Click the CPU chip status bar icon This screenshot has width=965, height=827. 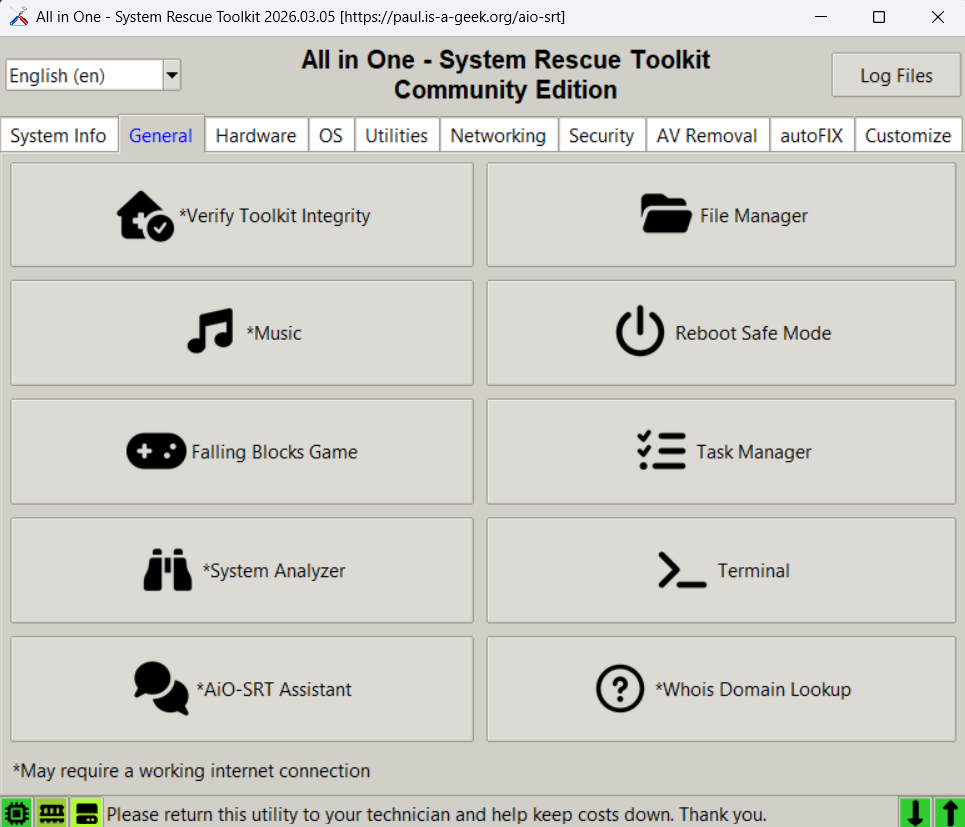[x=16, y=813]
